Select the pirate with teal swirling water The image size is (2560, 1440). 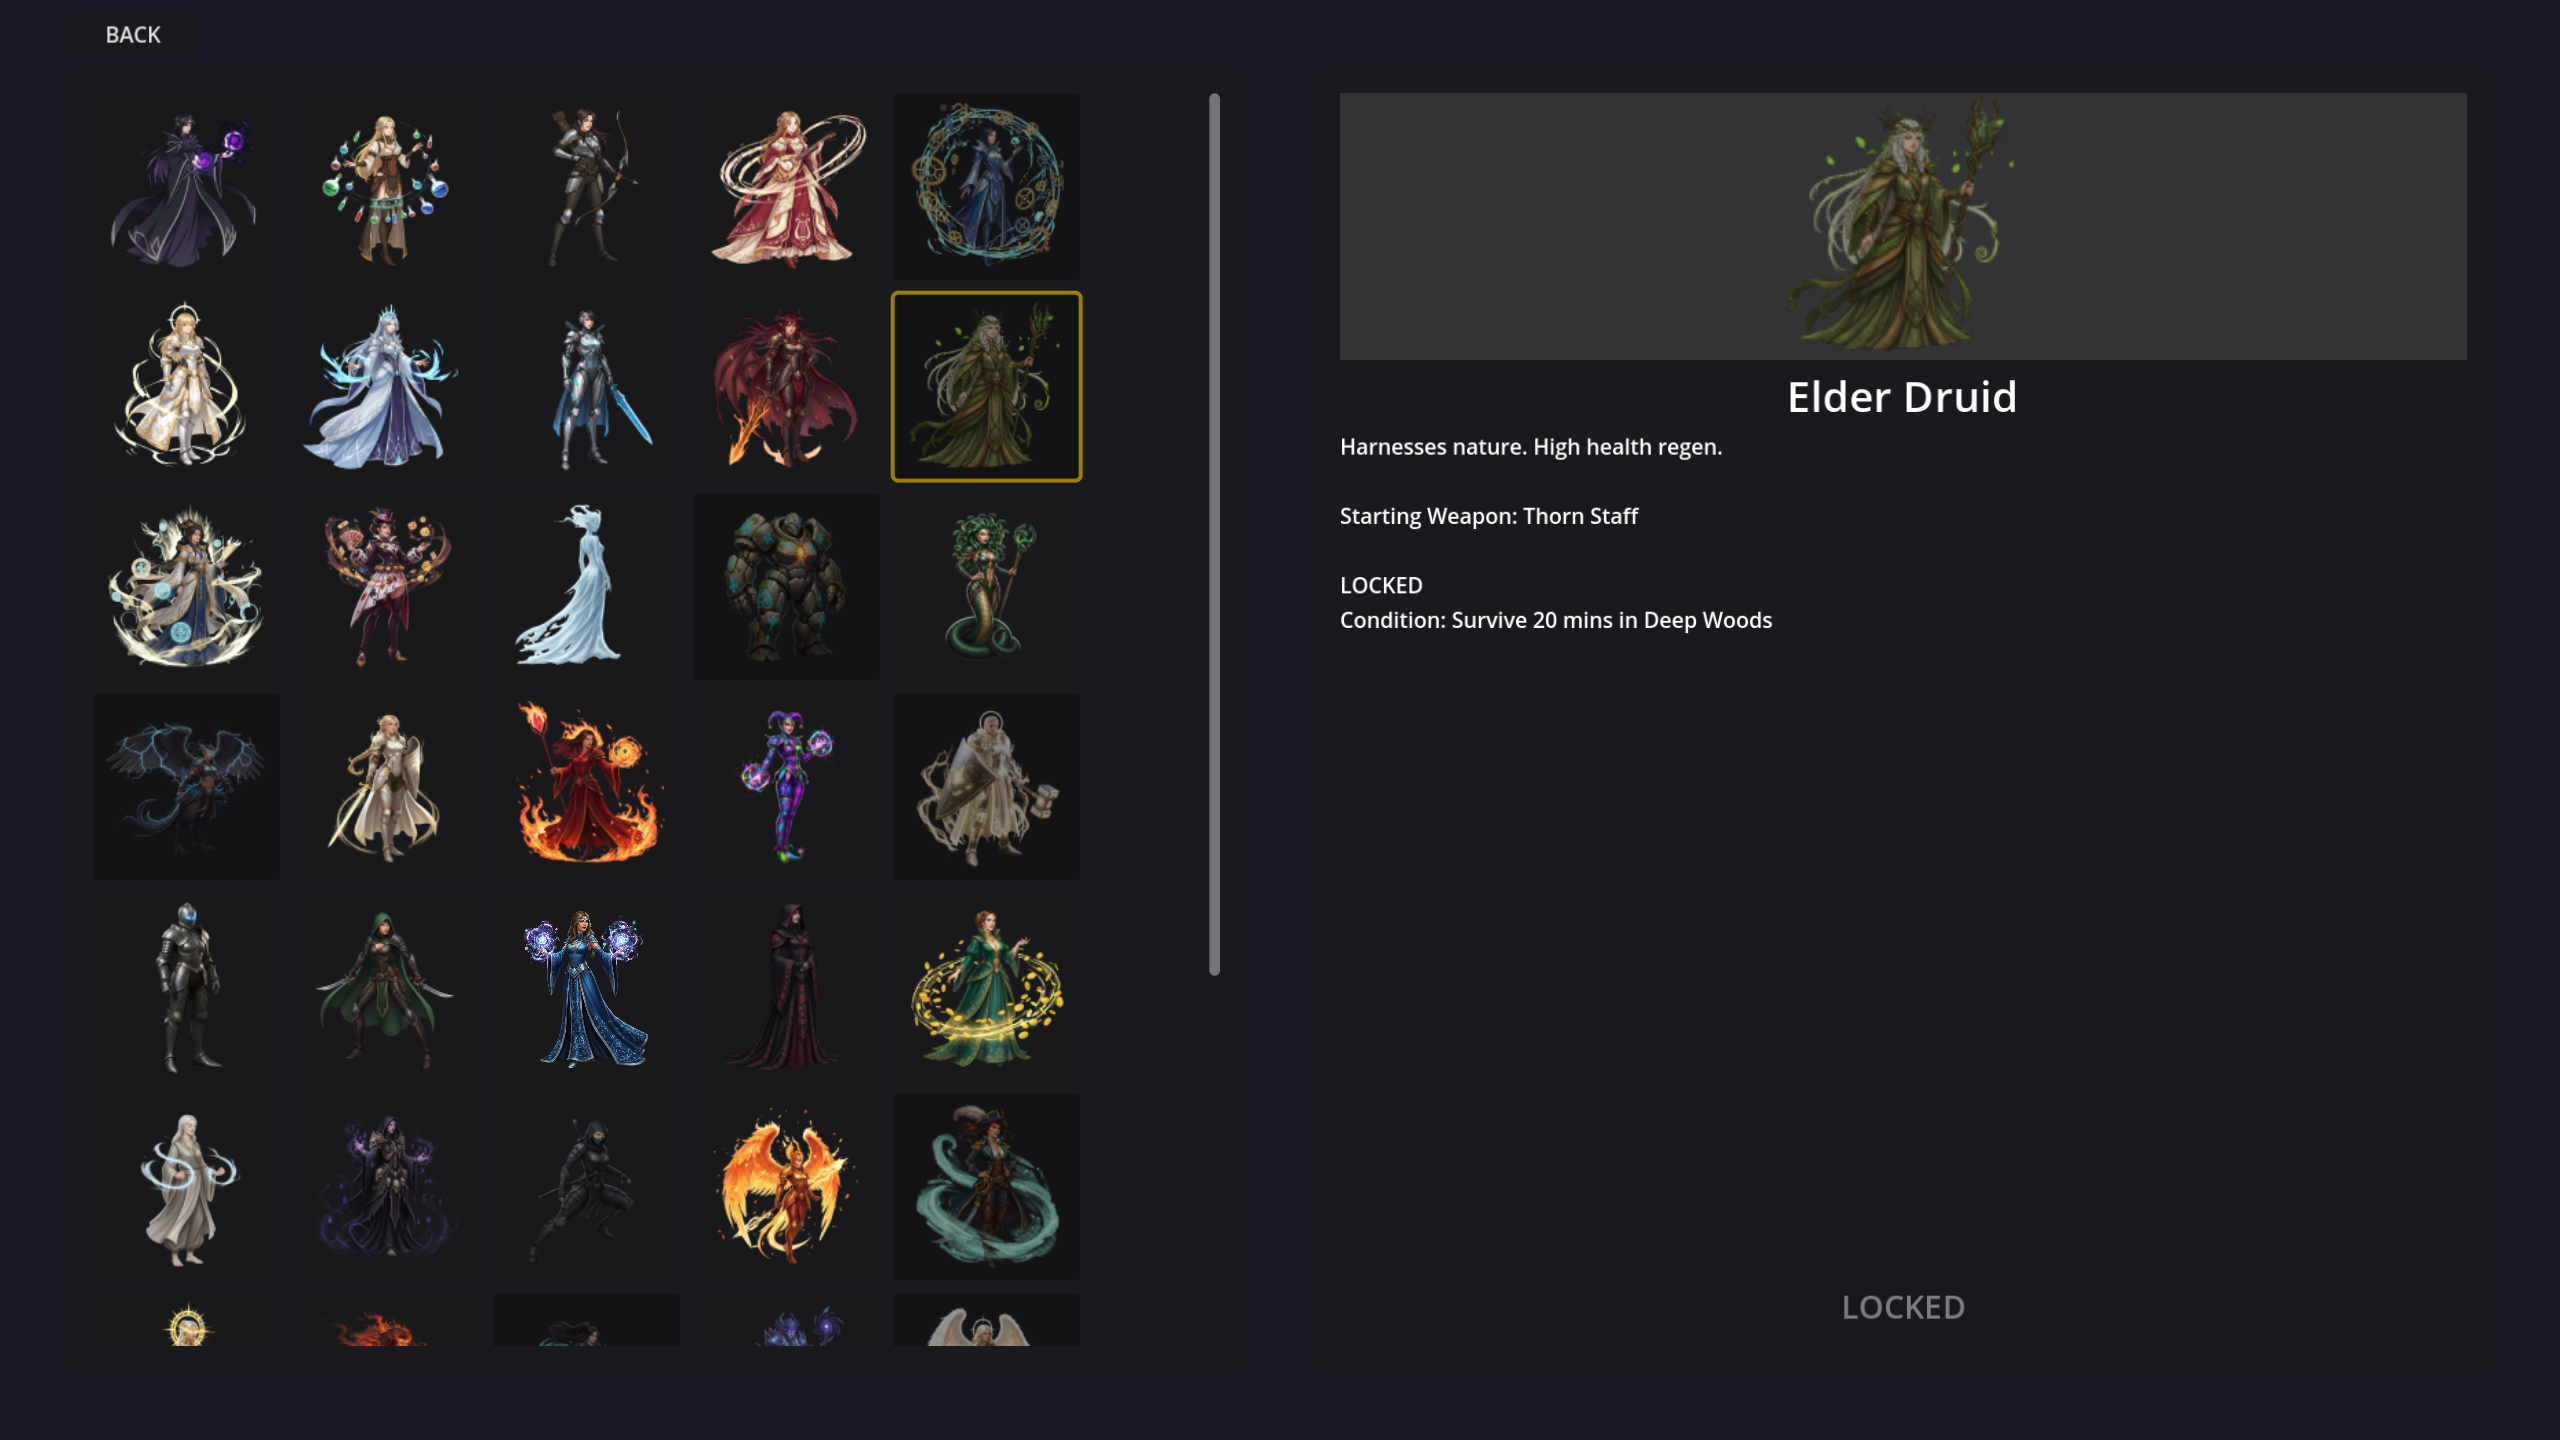point(986,1186)
